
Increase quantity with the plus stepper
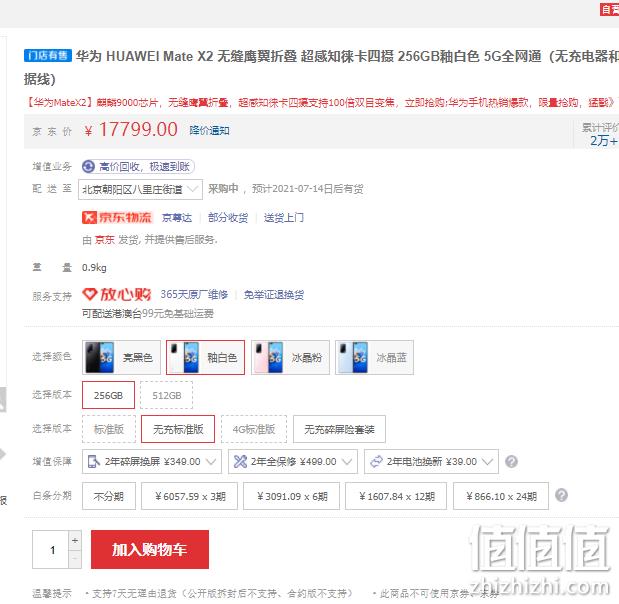pyautogui.click(x=75, y=540)
